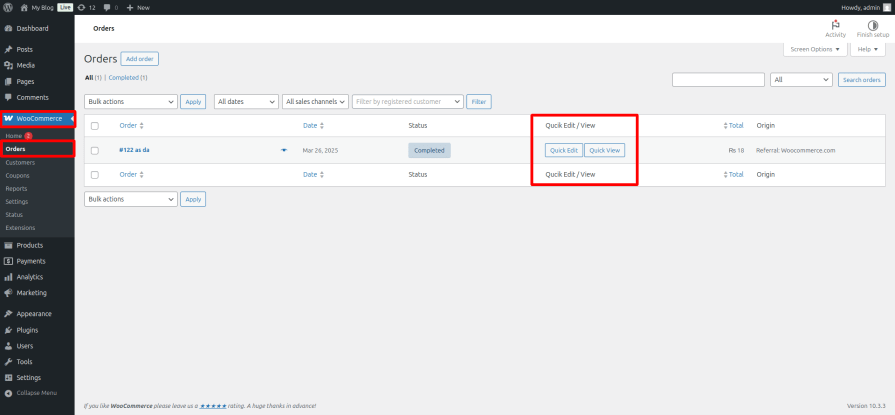Viewport: 895px width, 415px height.
Task: Click the five-star rating link in footer
Action: click(213, 406)
